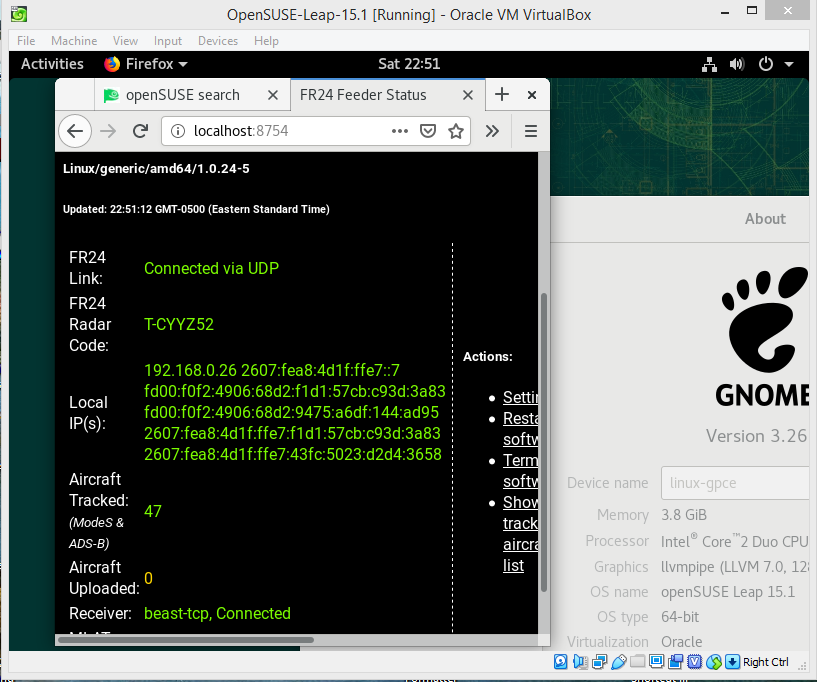Click the Terminate software link

(x=520, y=470)
